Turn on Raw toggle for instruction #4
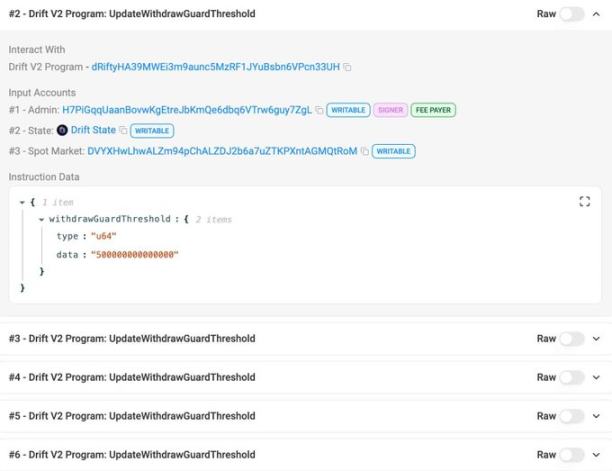612x471 pixels. pyautogui.click(x=572, y=378)
